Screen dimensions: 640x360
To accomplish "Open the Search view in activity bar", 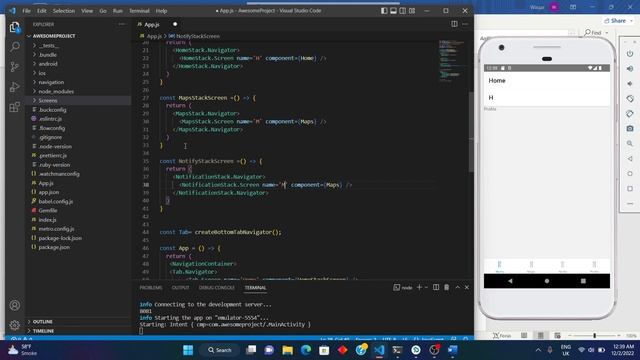I will tap(15, 47).
